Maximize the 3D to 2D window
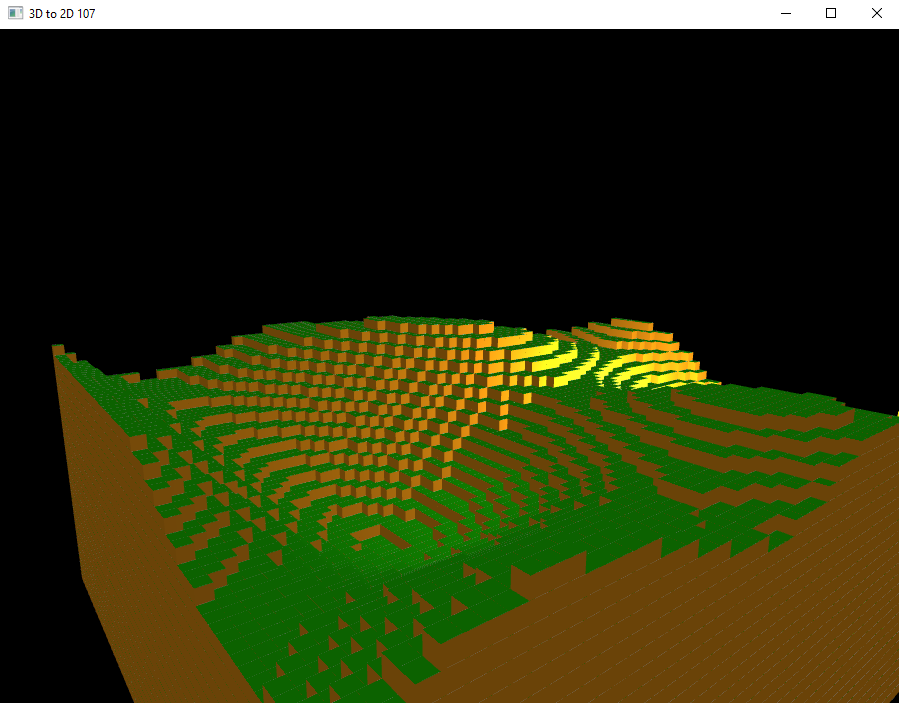 click(831, 13)
